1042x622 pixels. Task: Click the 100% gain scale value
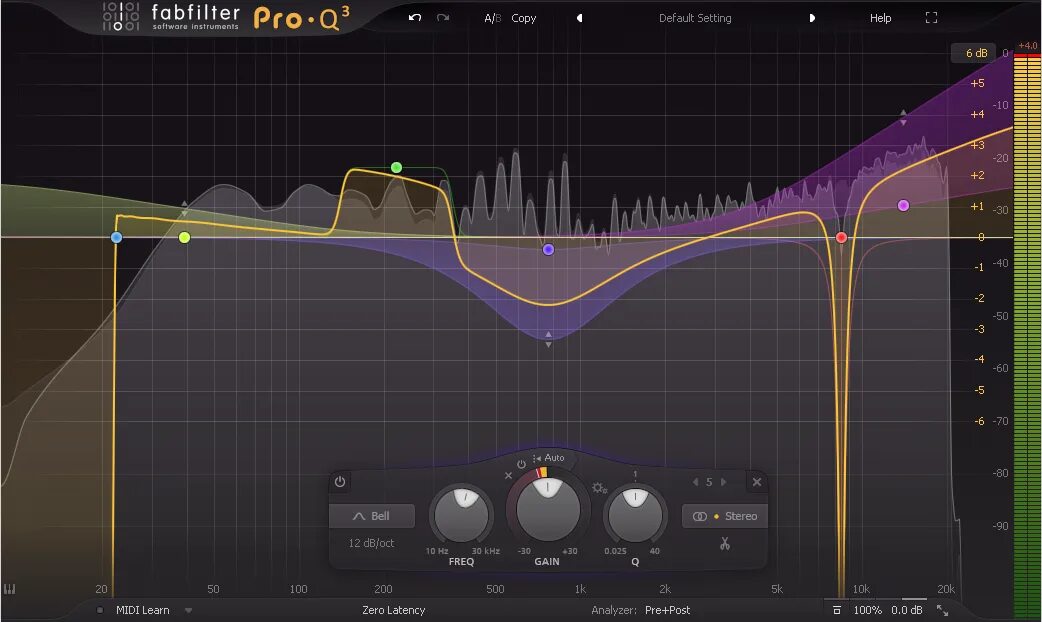point(867,610)
